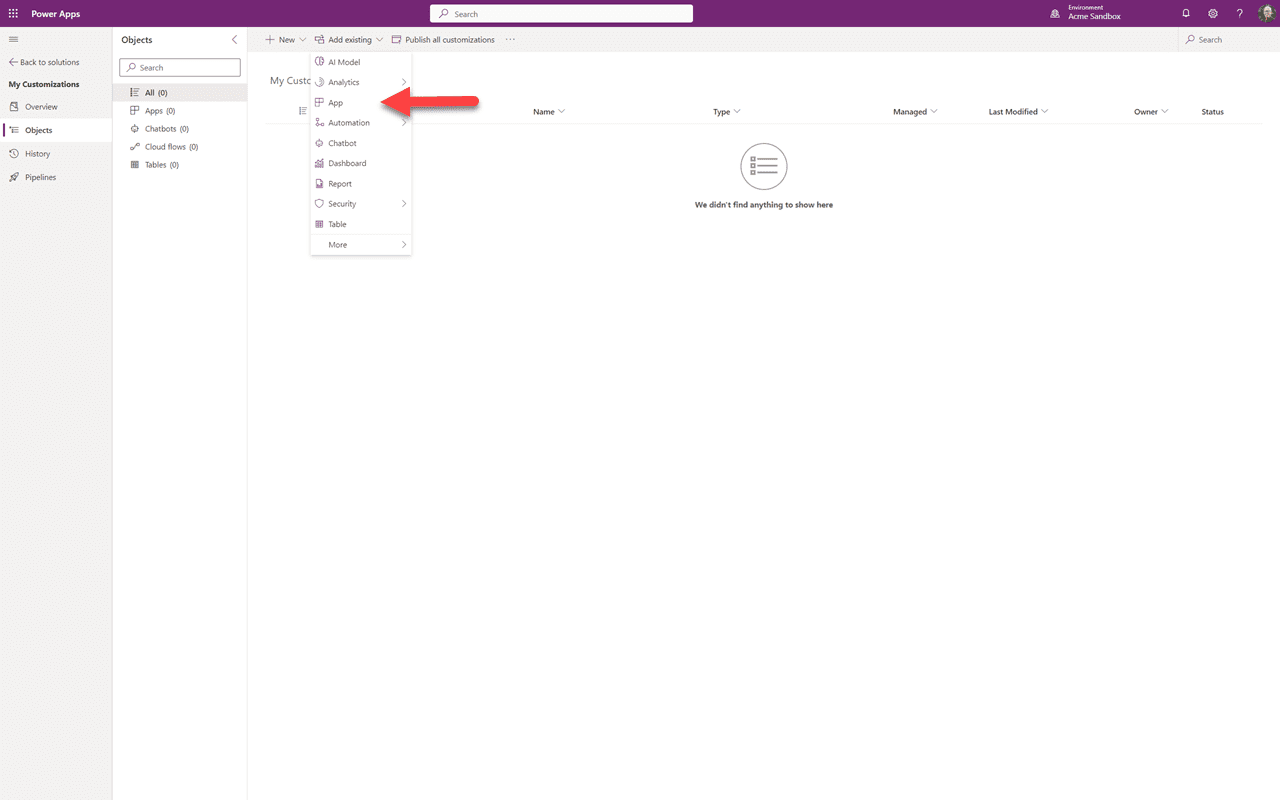Expand the More menu option

[x=338, y=244]
